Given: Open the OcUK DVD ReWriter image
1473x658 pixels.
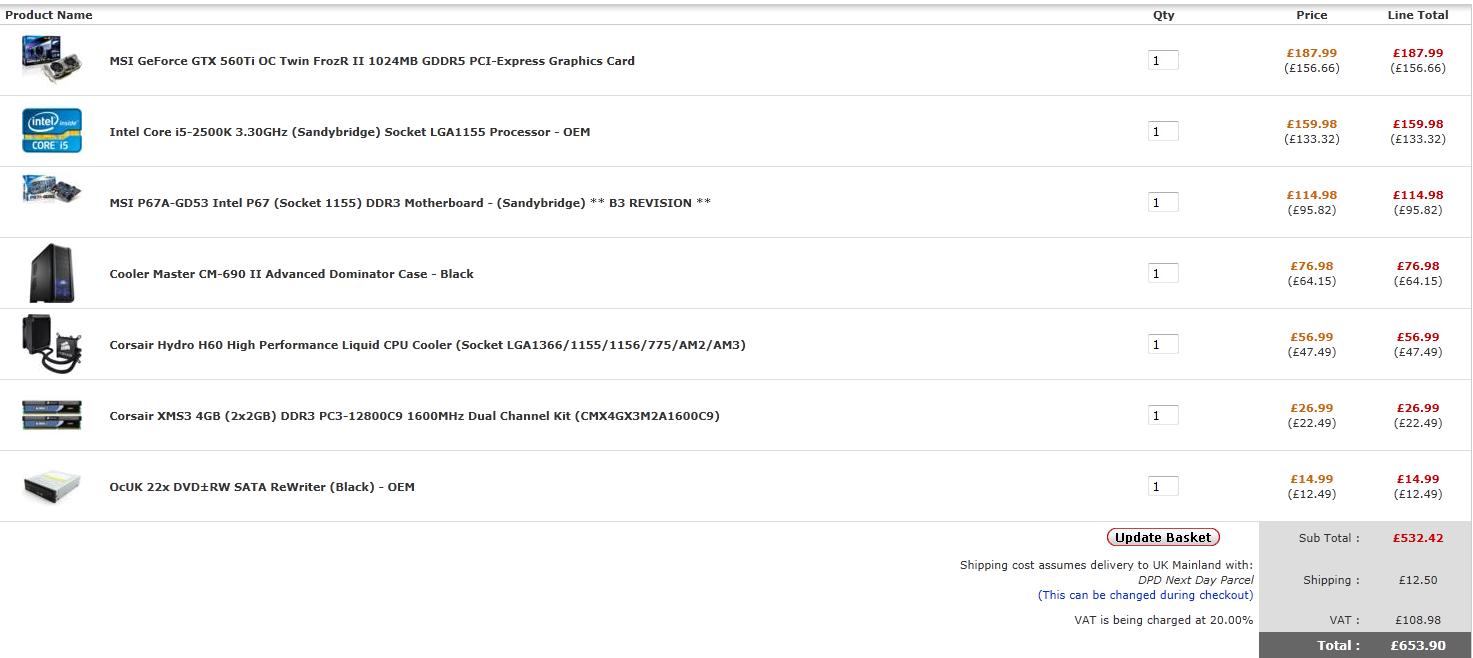Looking at the screenshot, I should [52, 486].
